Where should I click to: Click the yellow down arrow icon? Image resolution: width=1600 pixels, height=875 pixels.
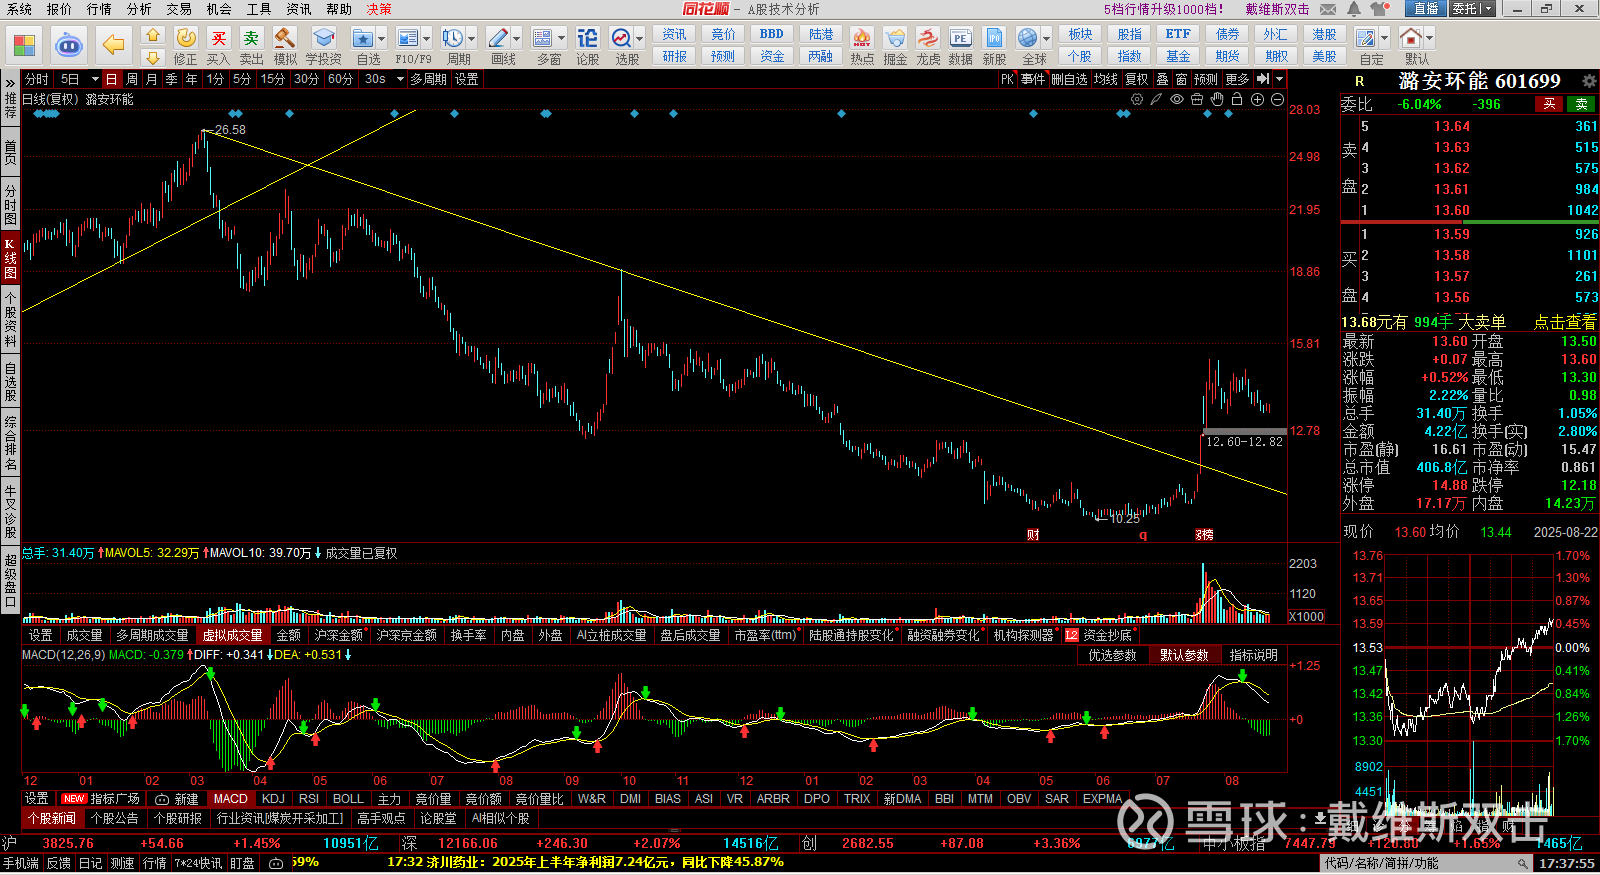tap(153, 58)
